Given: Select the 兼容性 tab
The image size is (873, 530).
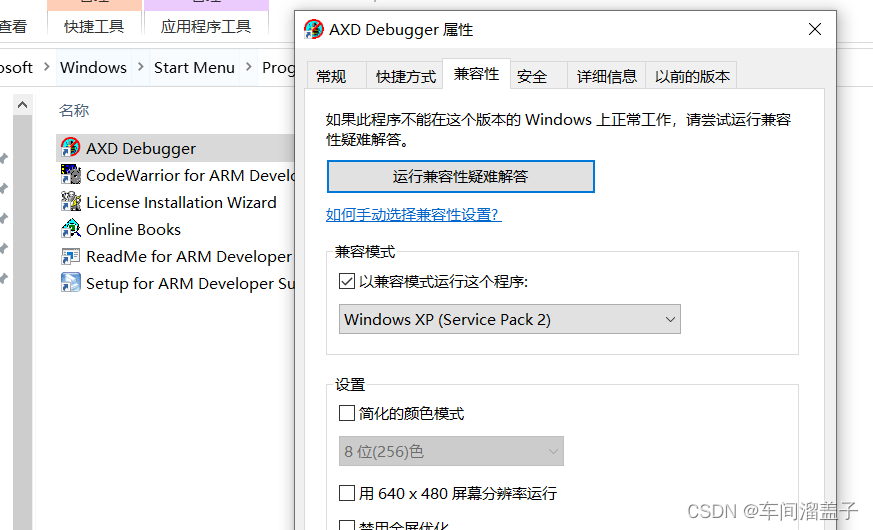Looking at the screenshot, I should [476, 73].
